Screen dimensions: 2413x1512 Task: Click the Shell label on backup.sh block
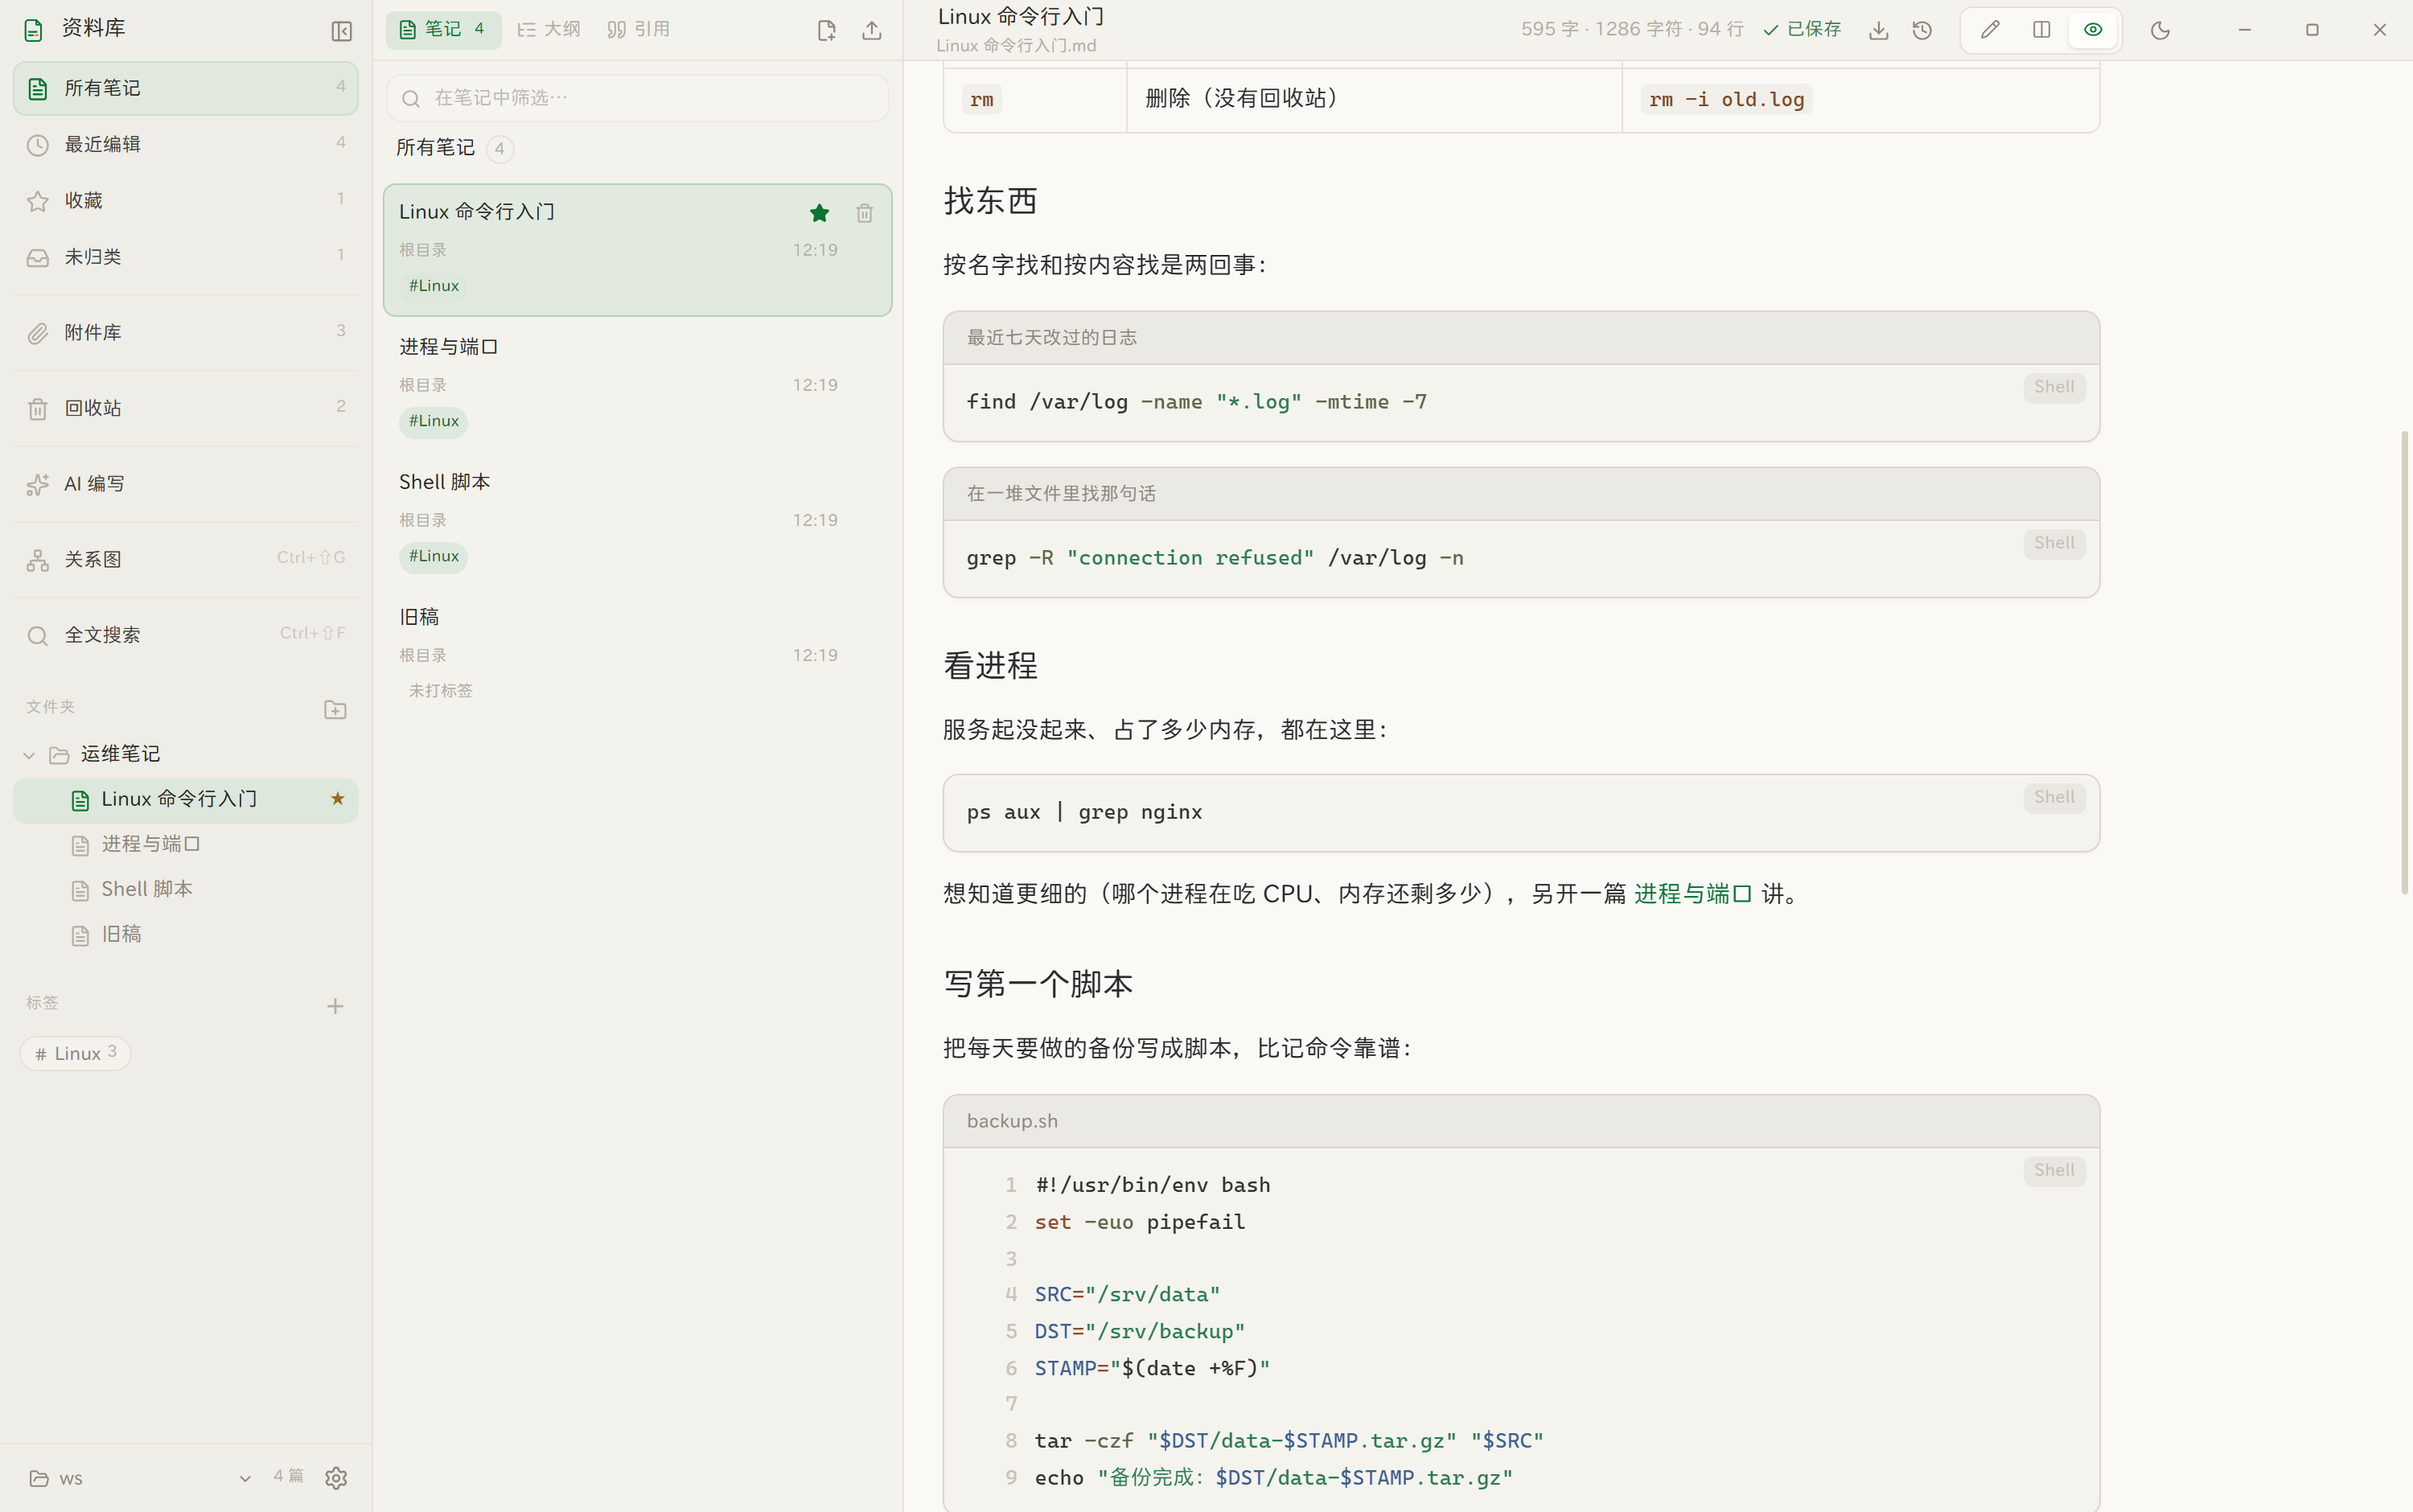click(2054, 1171)
